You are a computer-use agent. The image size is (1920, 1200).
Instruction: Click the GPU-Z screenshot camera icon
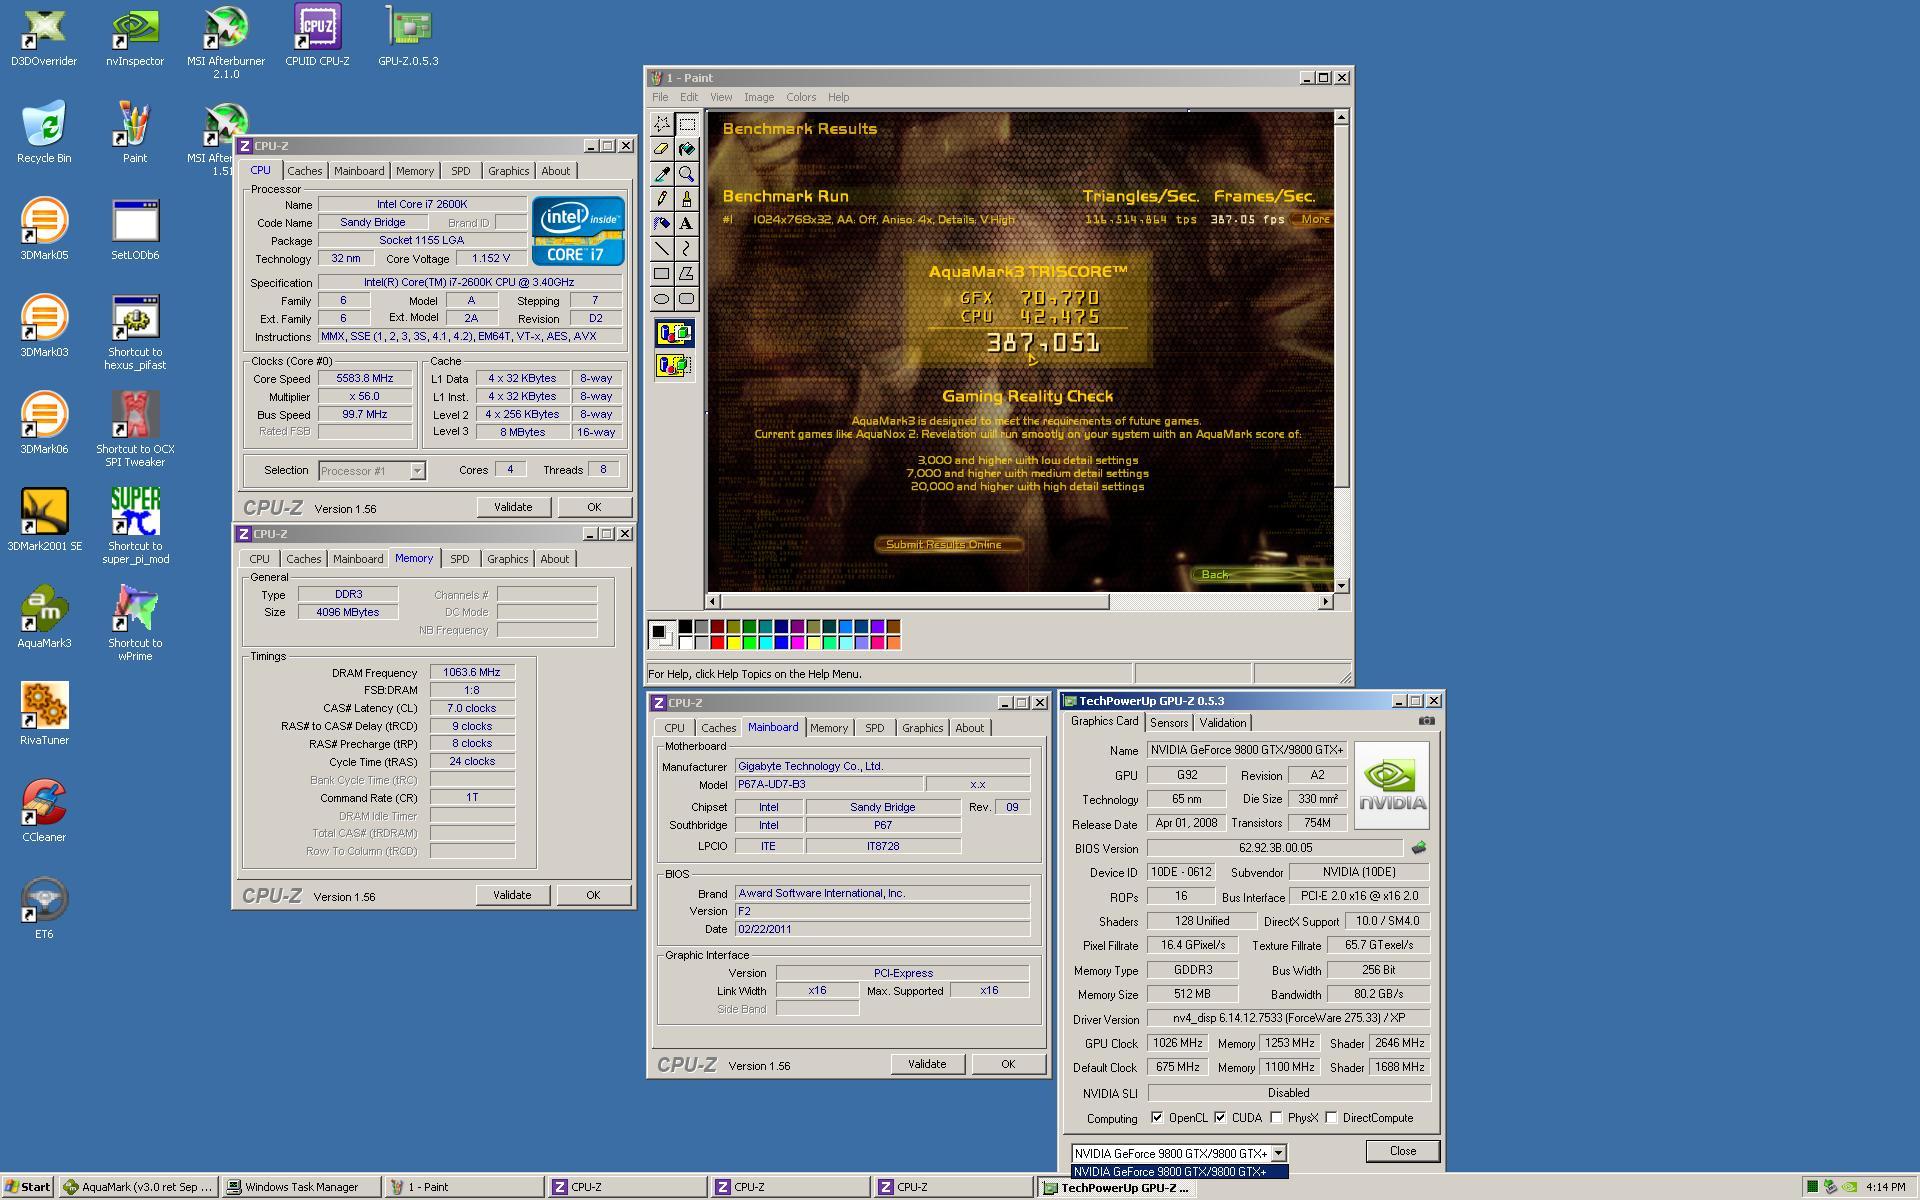1427,721
